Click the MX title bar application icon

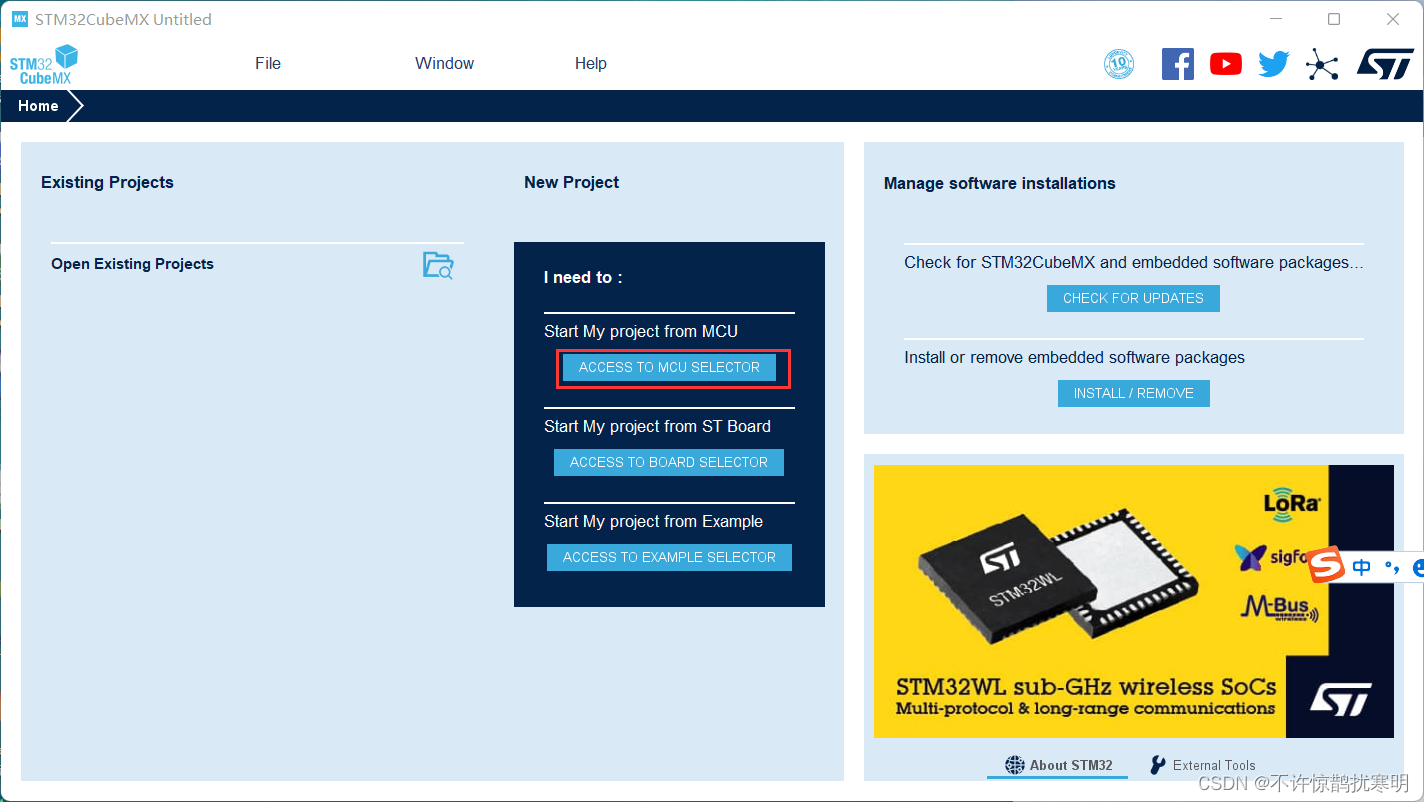20,19
